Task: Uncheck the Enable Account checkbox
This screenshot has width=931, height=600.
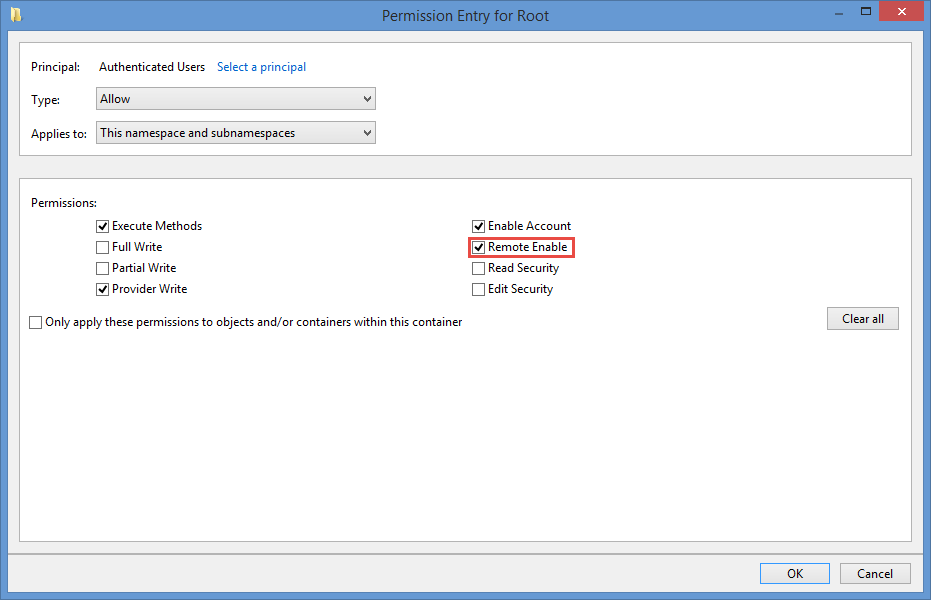Action: [478, 226]
